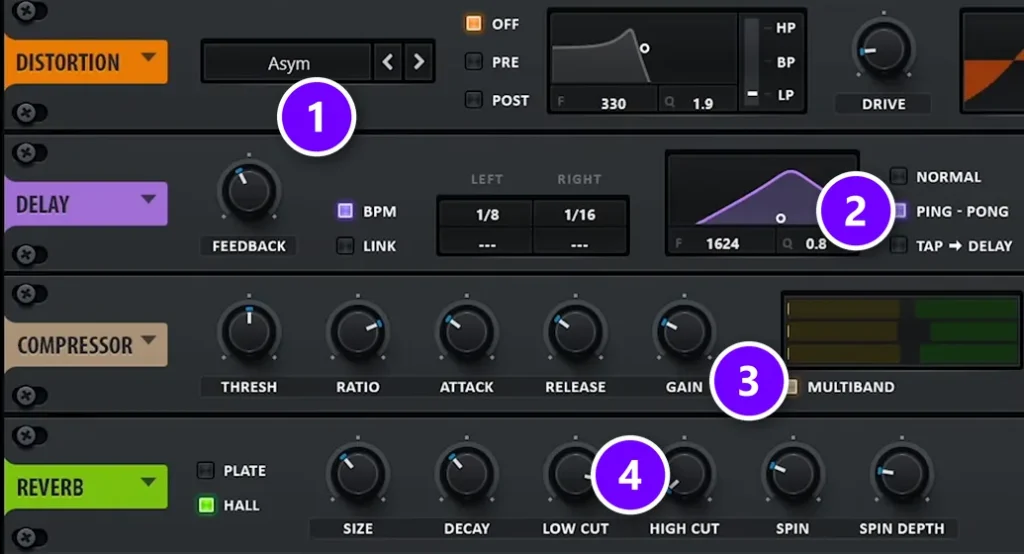The width and height of the screenshot is (1024, 554).
Task: Select the previous distortion type arrow
Action: (x=387, y=62)
